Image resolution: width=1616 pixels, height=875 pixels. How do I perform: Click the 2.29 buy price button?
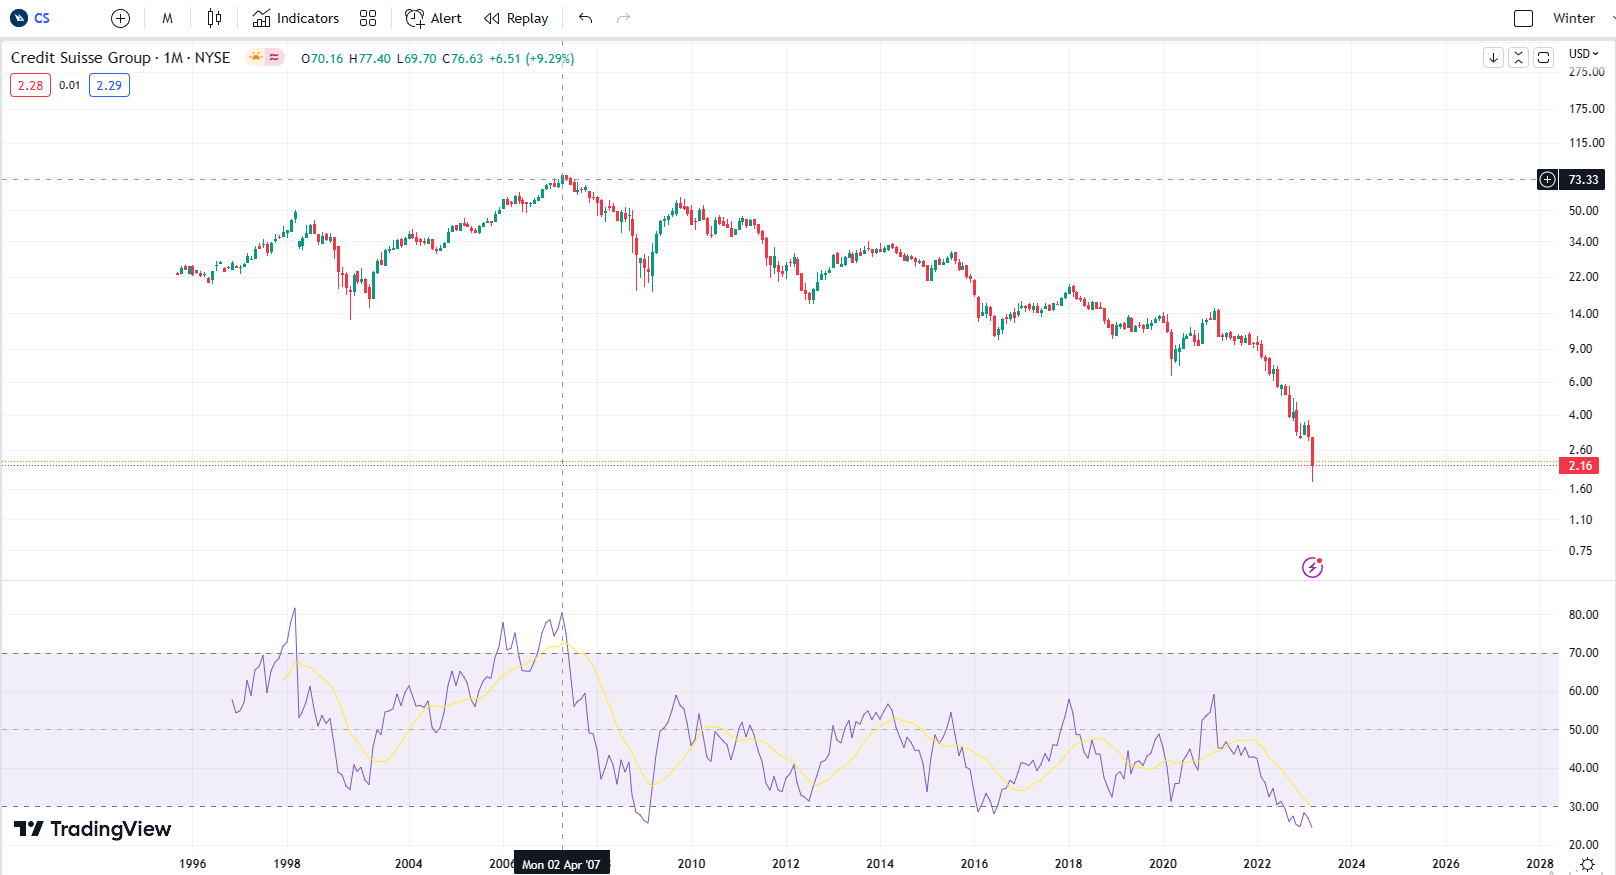pyautogui.click(x=109, y=85)
